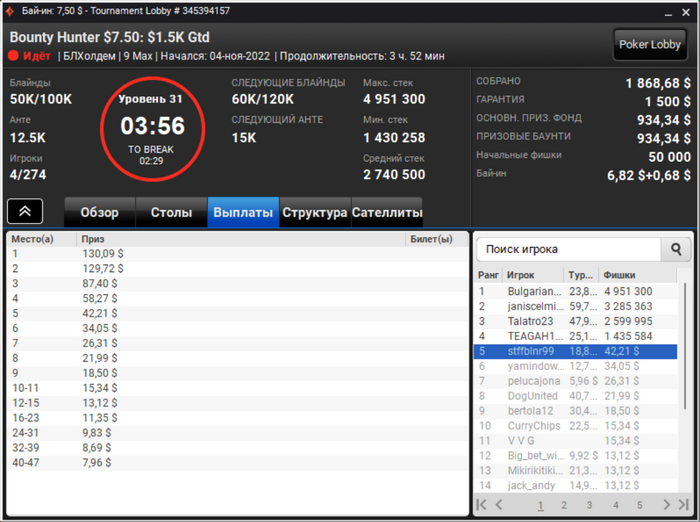Select payout row for places 16-23
This screenshot has height=522, width=700.
(238, 418)
